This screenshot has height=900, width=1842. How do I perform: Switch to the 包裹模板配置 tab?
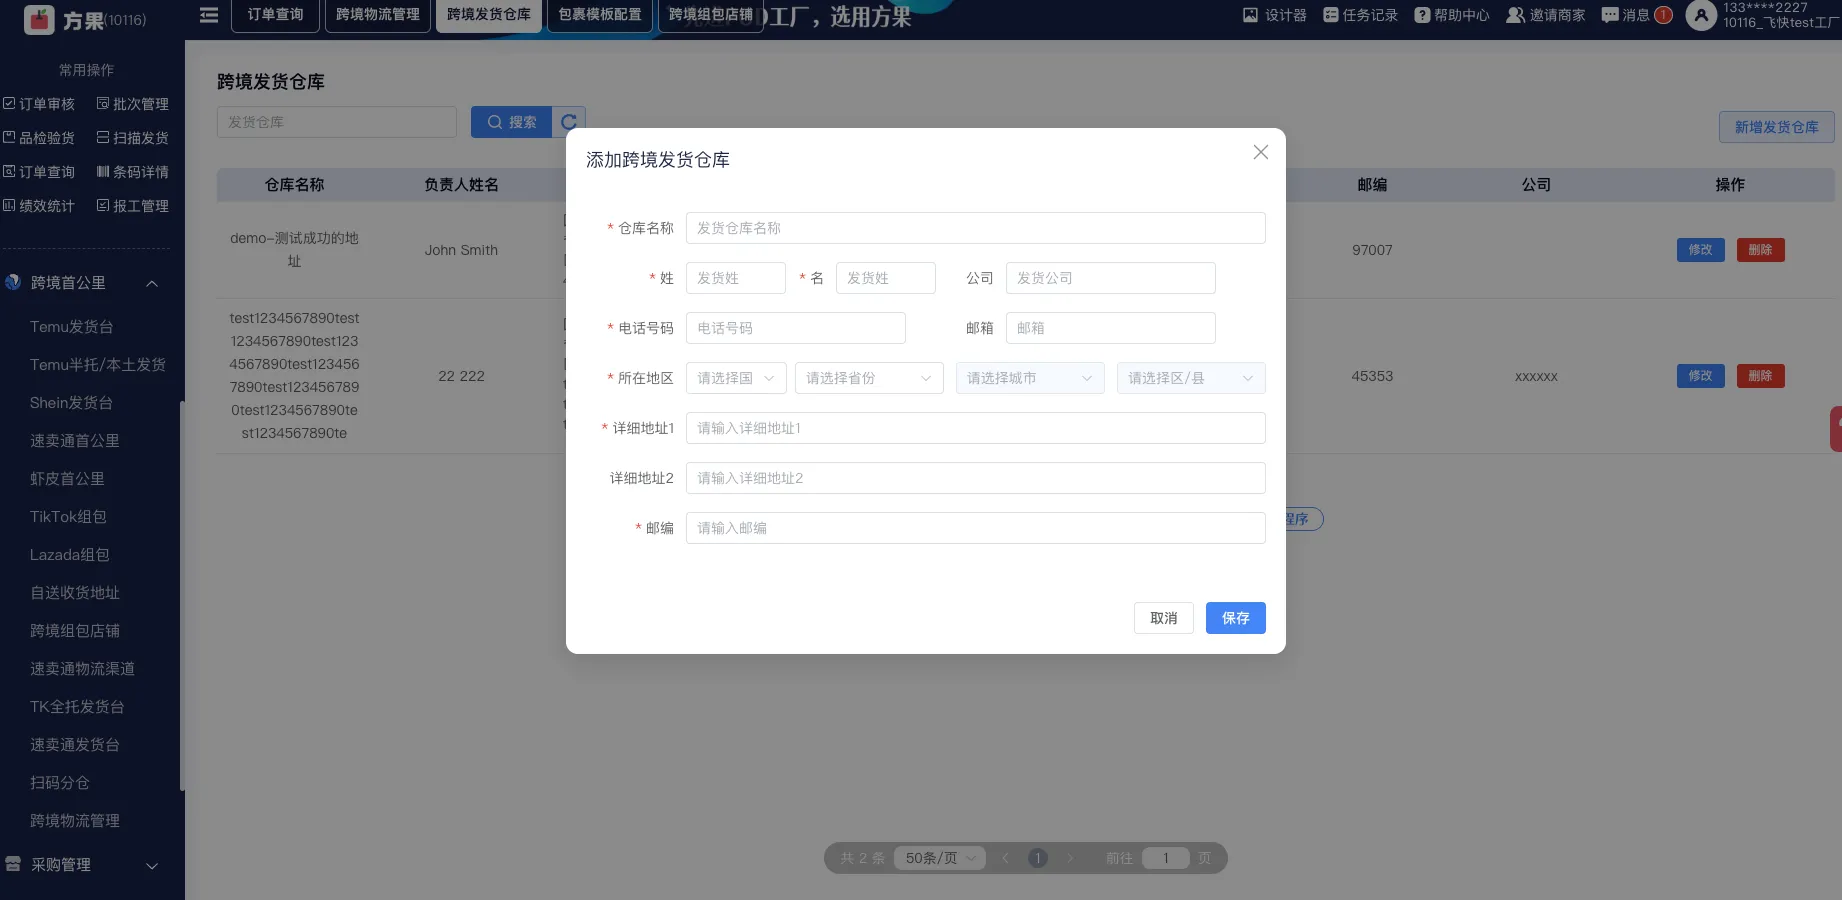tap(599, 15)
